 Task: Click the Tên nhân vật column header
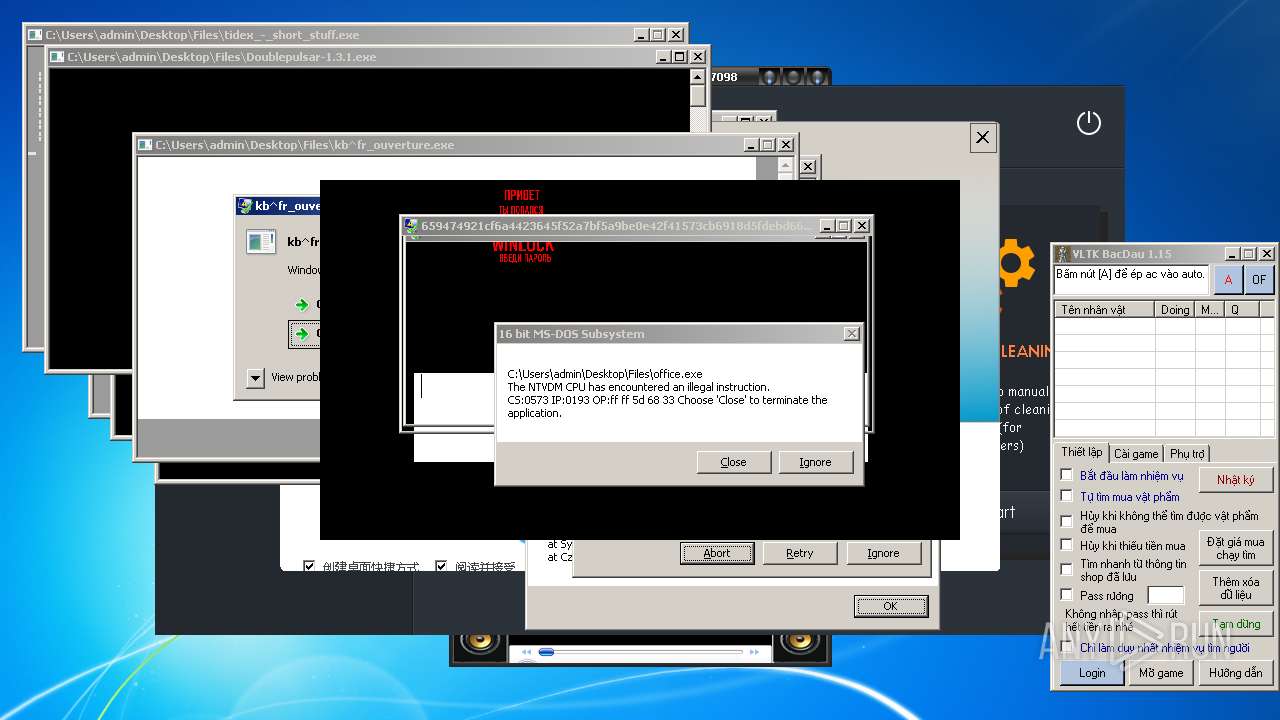coord(1105,310)
